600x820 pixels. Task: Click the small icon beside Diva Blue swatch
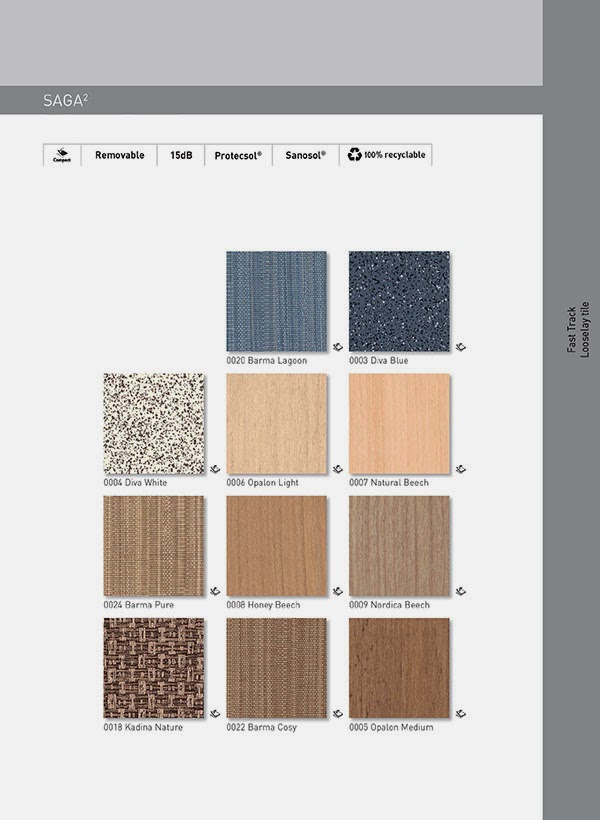coord(461,347)
